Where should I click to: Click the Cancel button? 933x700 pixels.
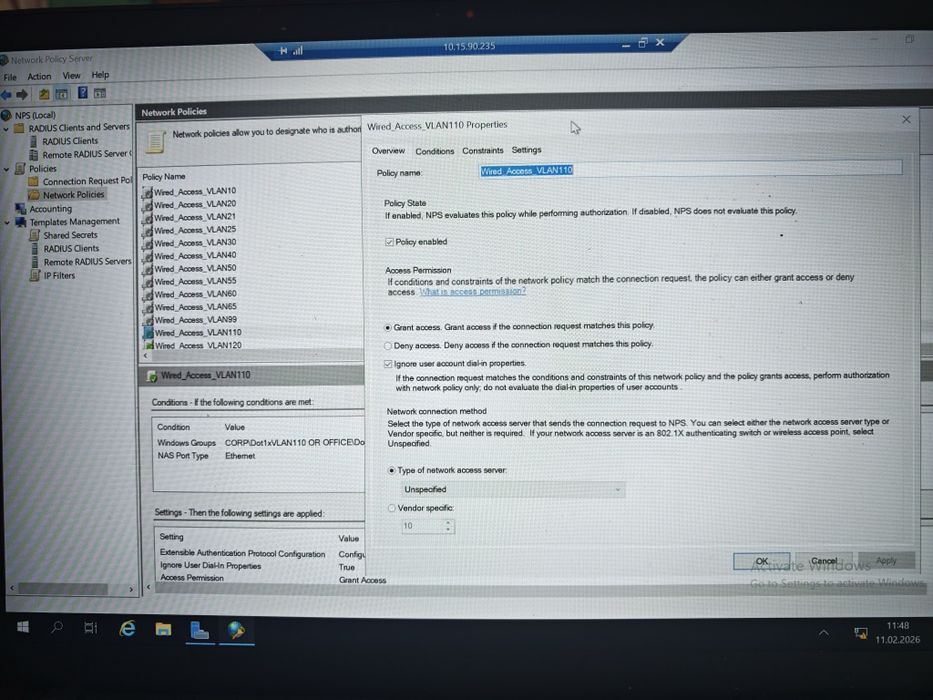(824, 561)
